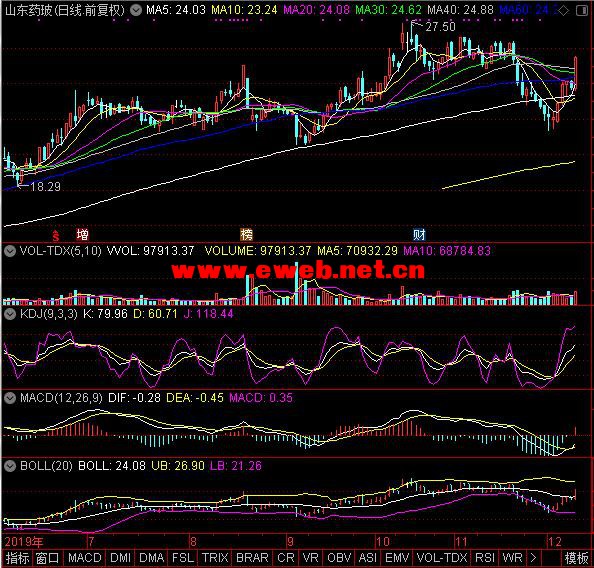Click the 2019年 label on the time axis
The image size is (594, 568).
[x=23, y=542]
